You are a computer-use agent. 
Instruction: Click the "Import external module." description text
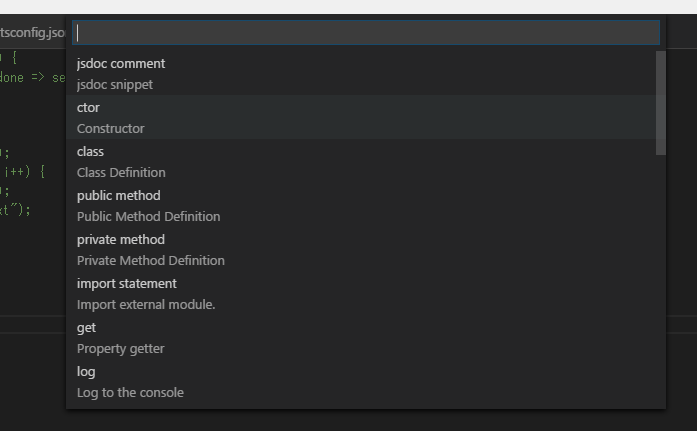146,305
